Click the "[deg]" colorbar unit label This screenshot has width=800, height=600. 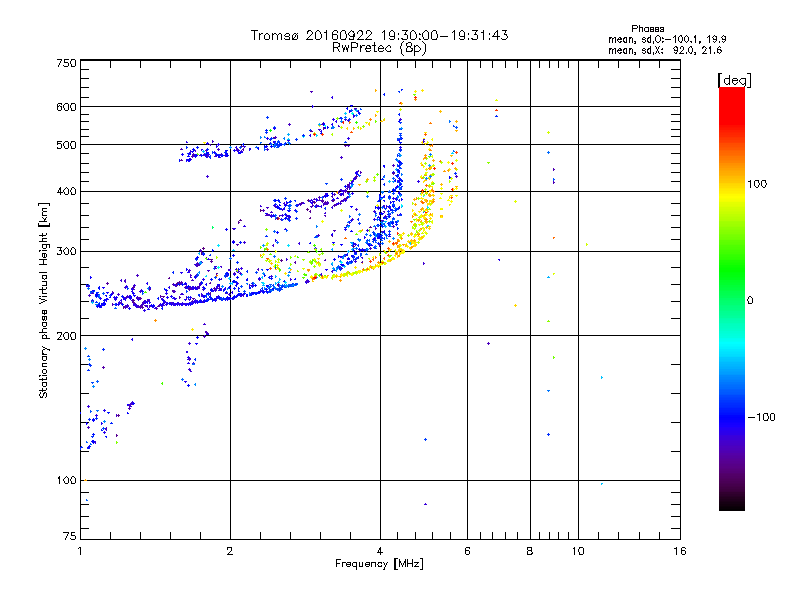coord(734,80)
